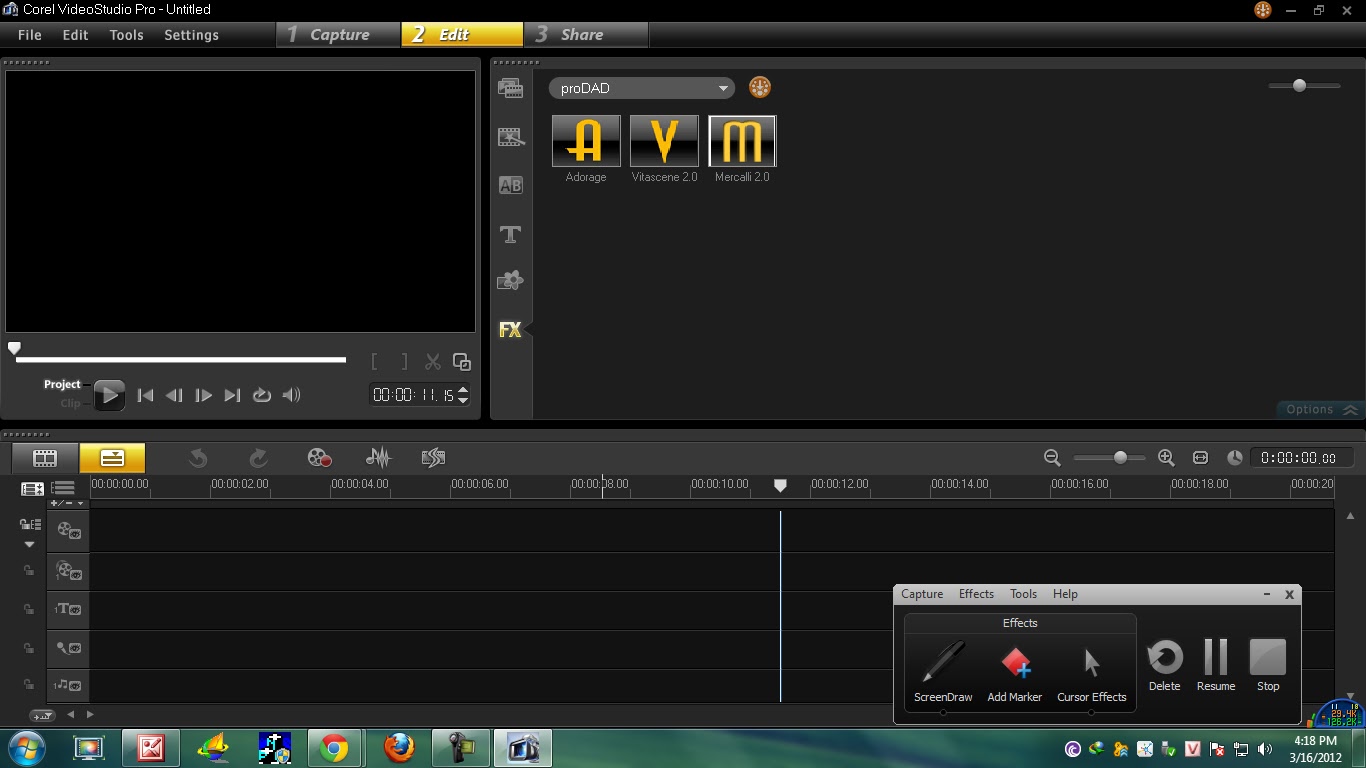Click the preview scrubber handle

point(14,348)
